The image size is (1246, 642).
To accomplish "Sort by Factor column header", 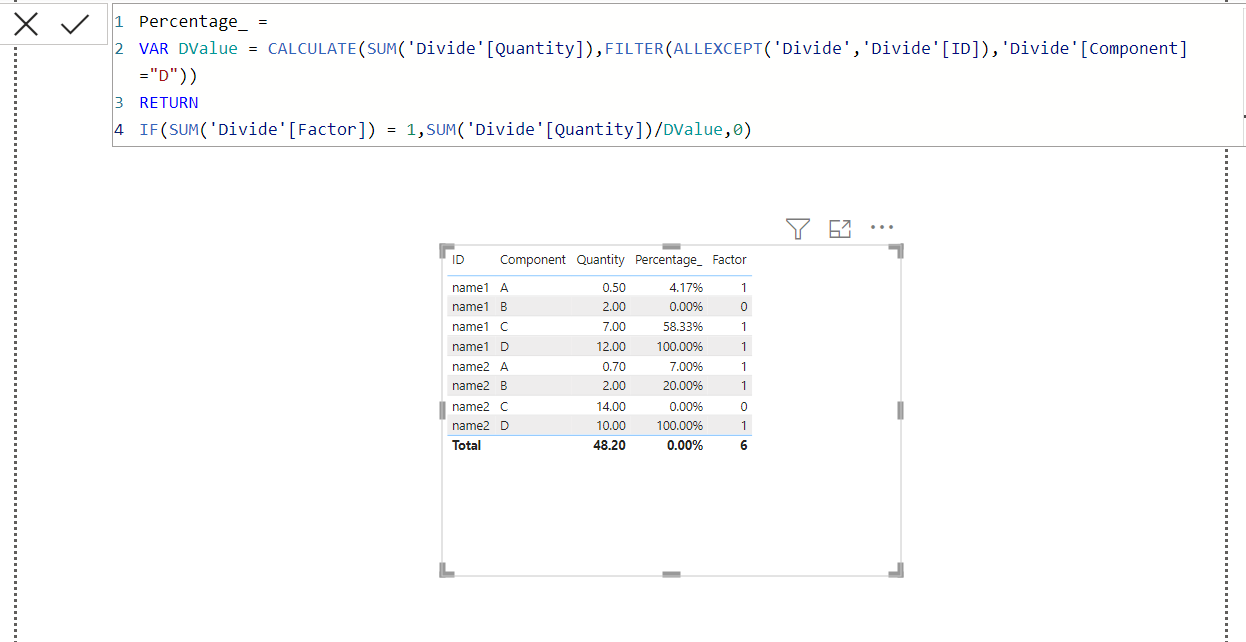I will [x=729, y=259].
